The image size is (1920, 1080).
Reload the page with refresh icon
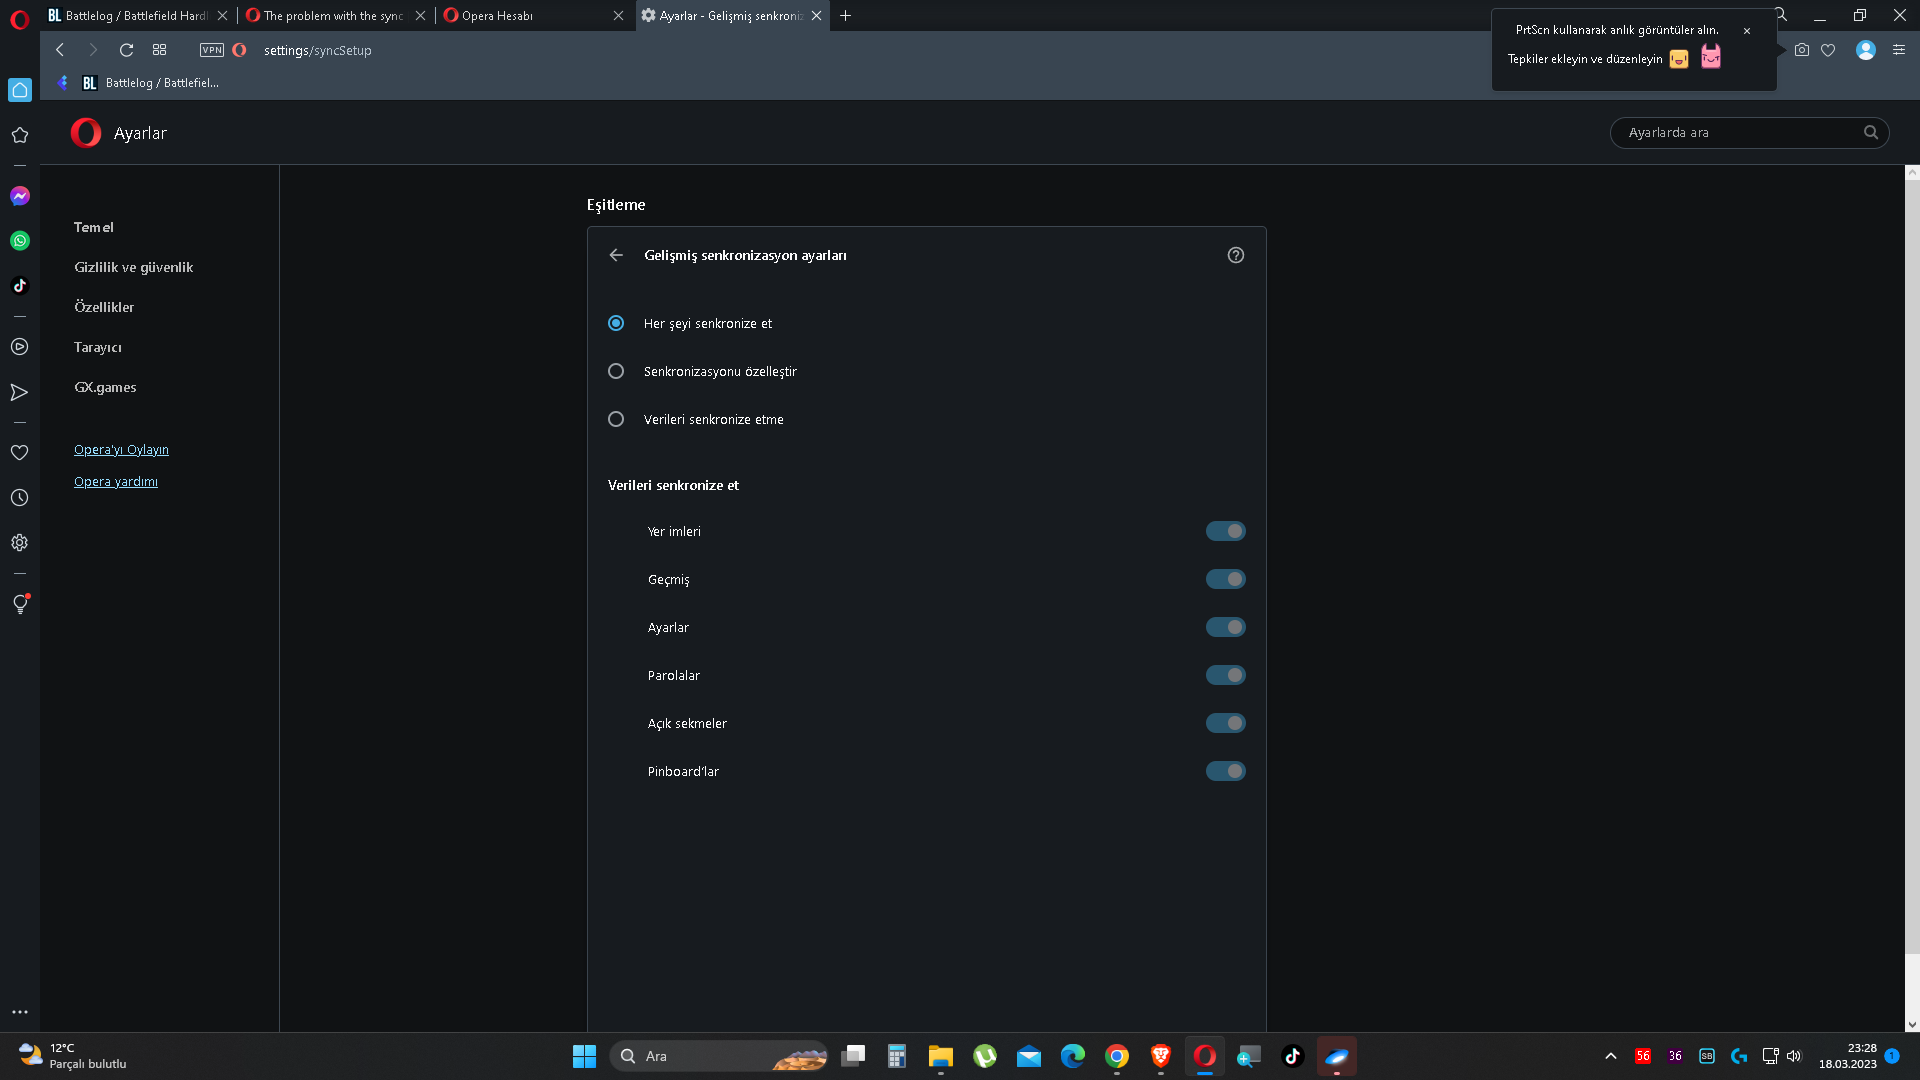coord(127,50)
